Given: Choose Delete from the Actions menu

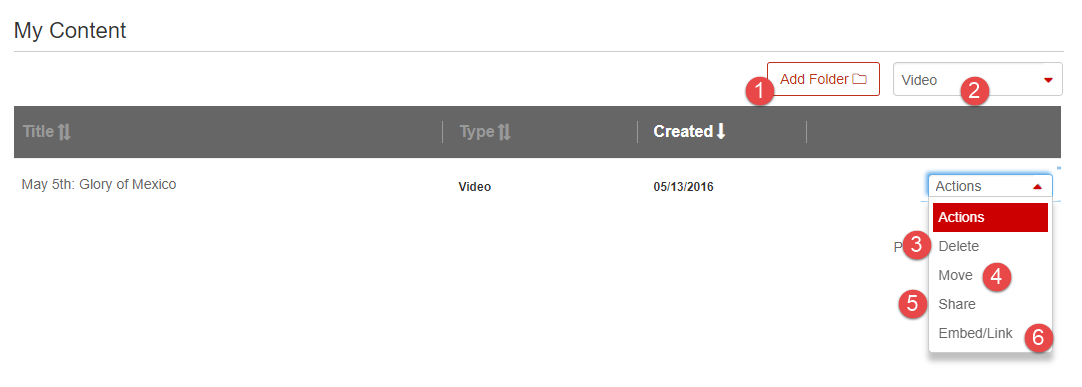Looking at the screenshot, I should 958,246.
